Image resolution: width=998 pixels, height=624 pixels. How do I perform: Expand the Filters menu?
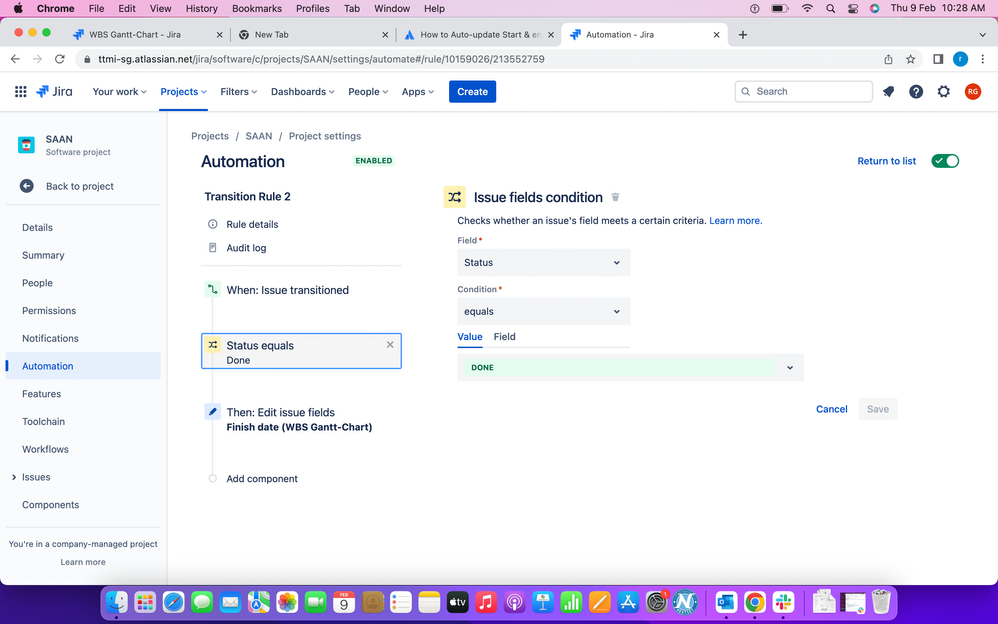[239, 92]
